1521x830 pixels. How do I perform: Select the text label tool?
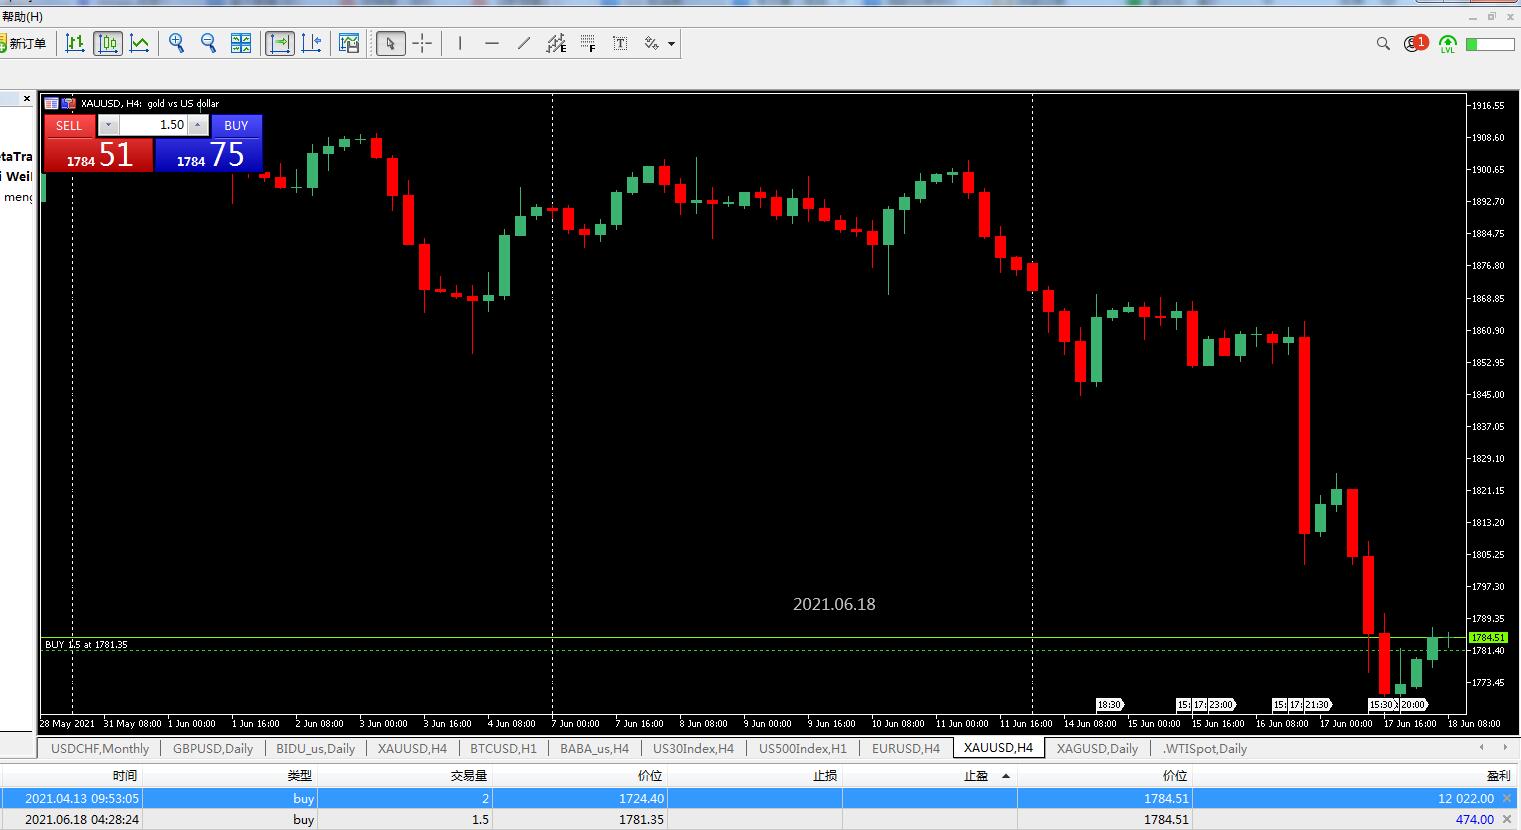coord(620,43)
